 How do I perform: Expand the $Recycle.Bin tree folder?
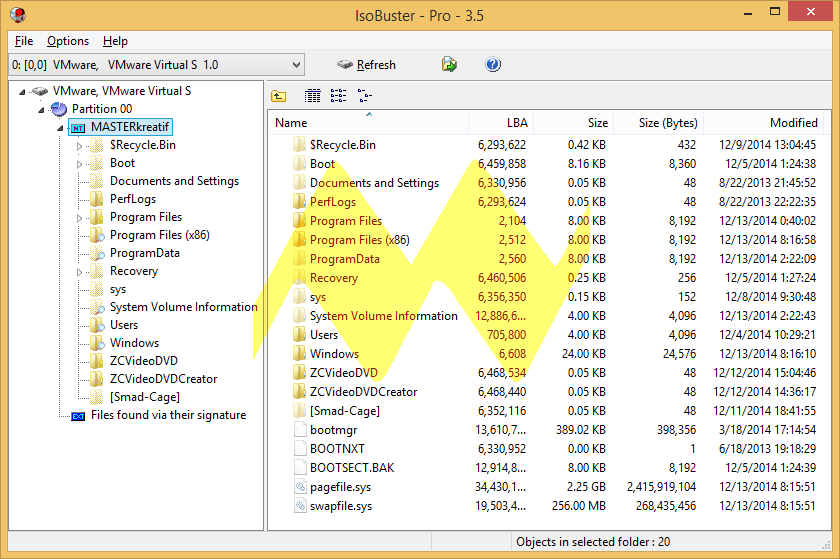79,146
